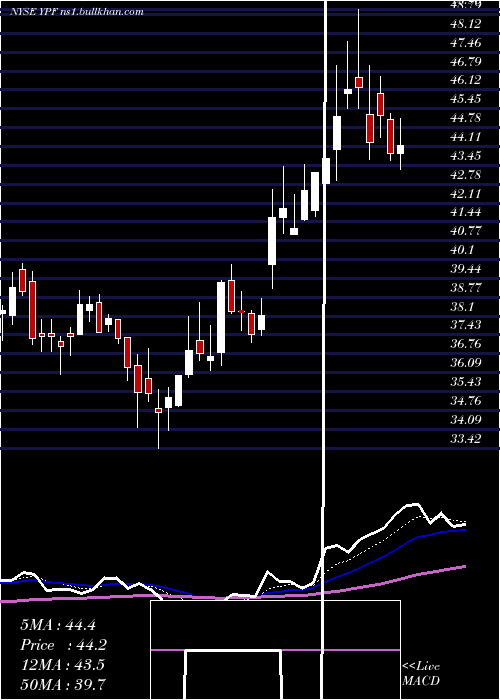Click the 12MA : 43.5 readout
The height and width of the screenshot is (700, 500).
(x=62, y=665)
